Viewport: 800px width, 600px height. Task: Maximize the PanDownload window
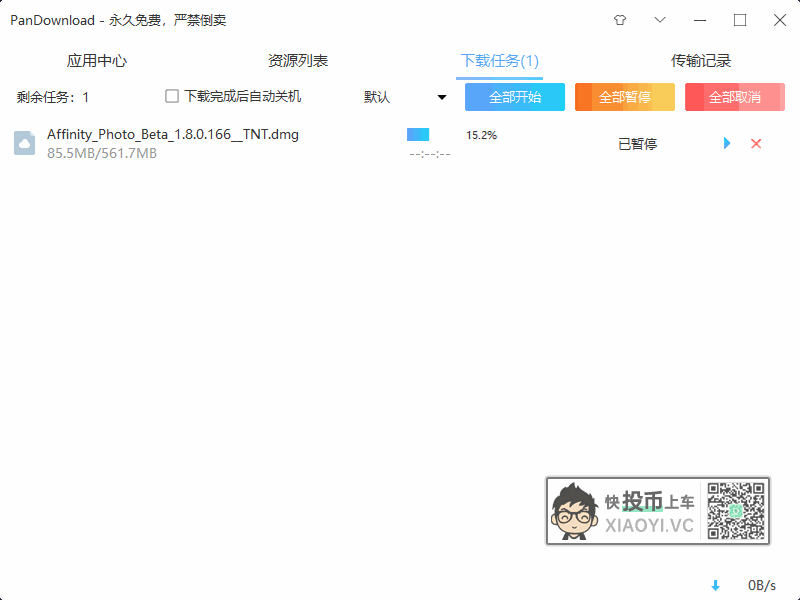[740, 20]
